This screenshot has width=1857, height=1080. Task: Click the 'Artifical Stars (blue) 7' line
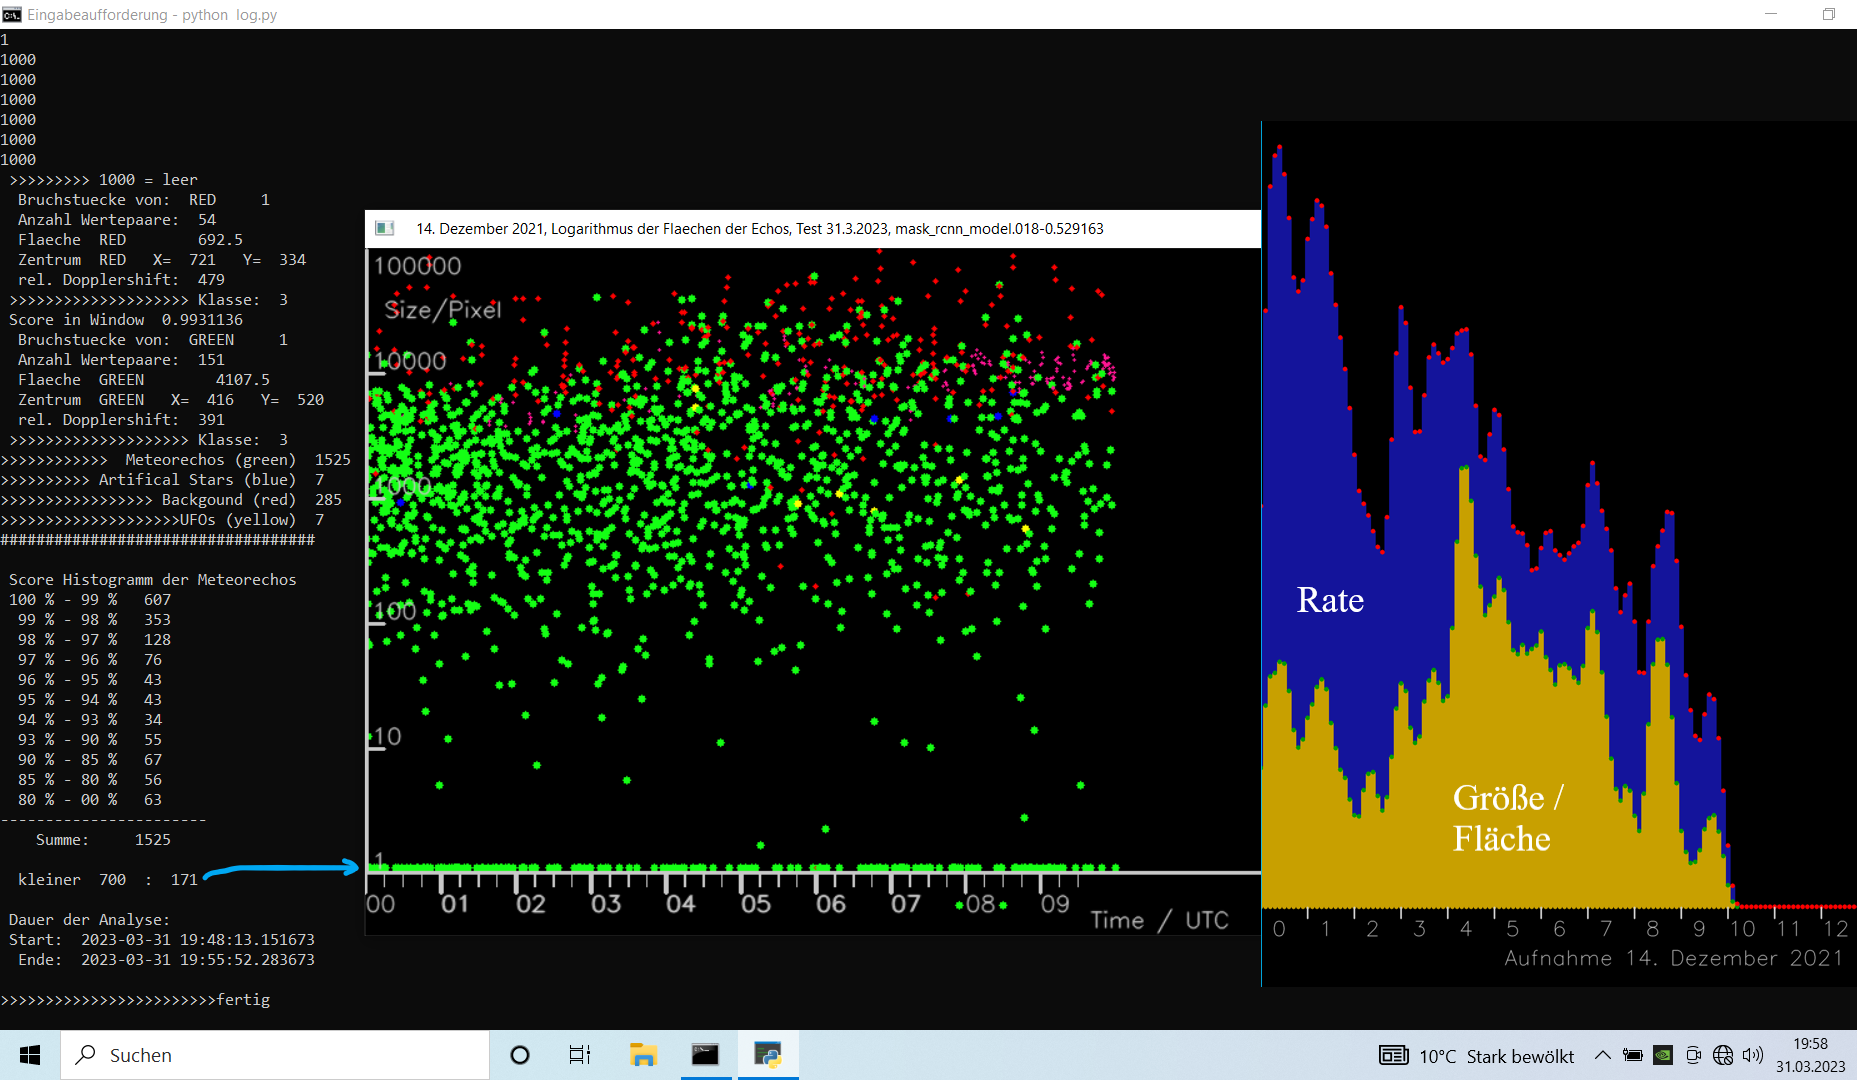[x=162, y=480]
